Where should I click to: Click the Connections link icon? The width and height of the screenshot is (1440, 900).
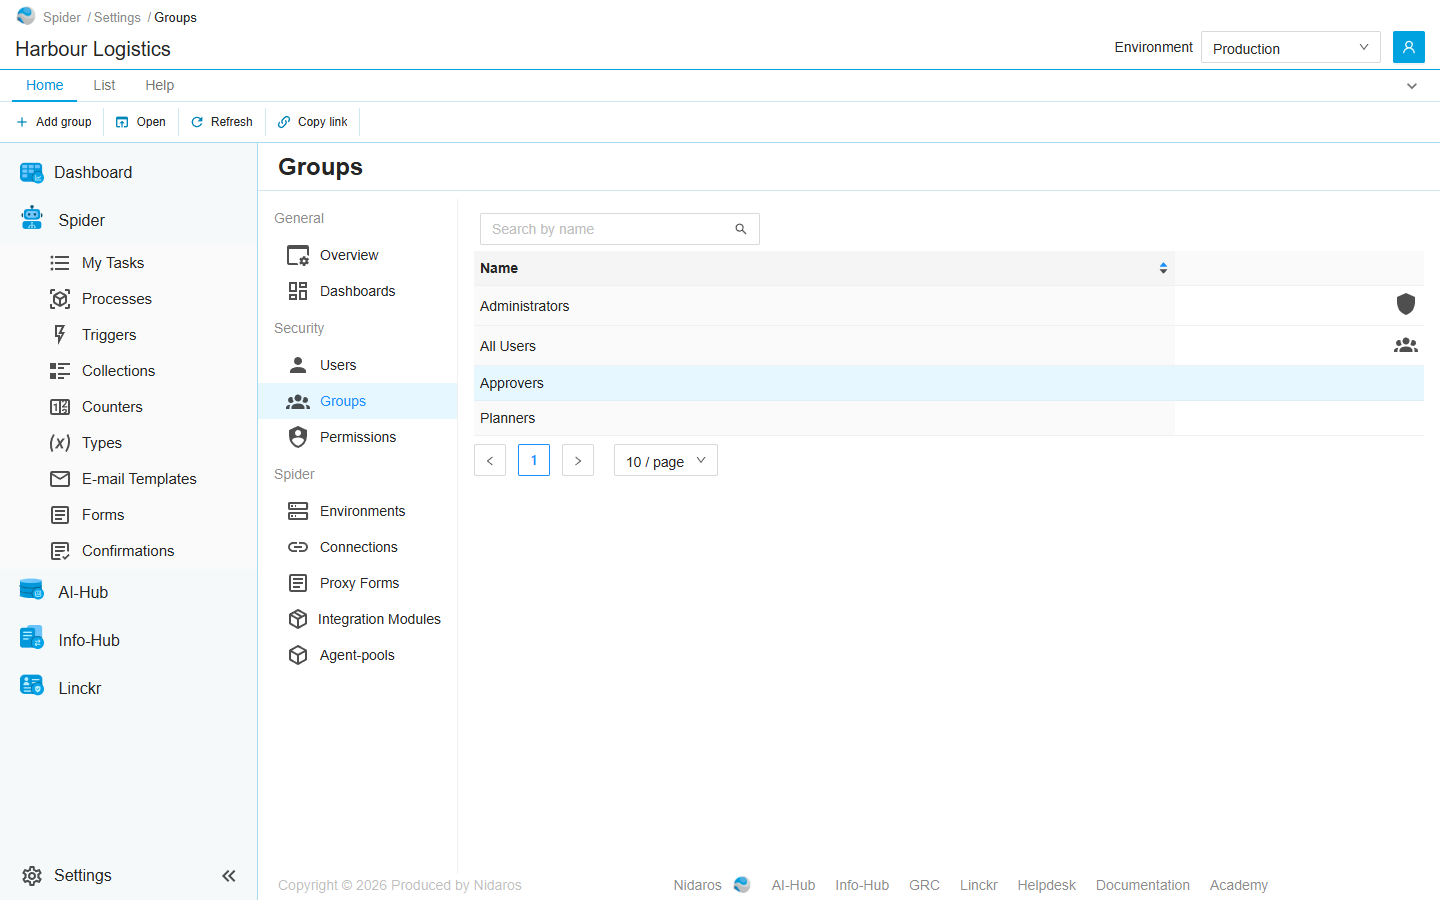[298, 547]
